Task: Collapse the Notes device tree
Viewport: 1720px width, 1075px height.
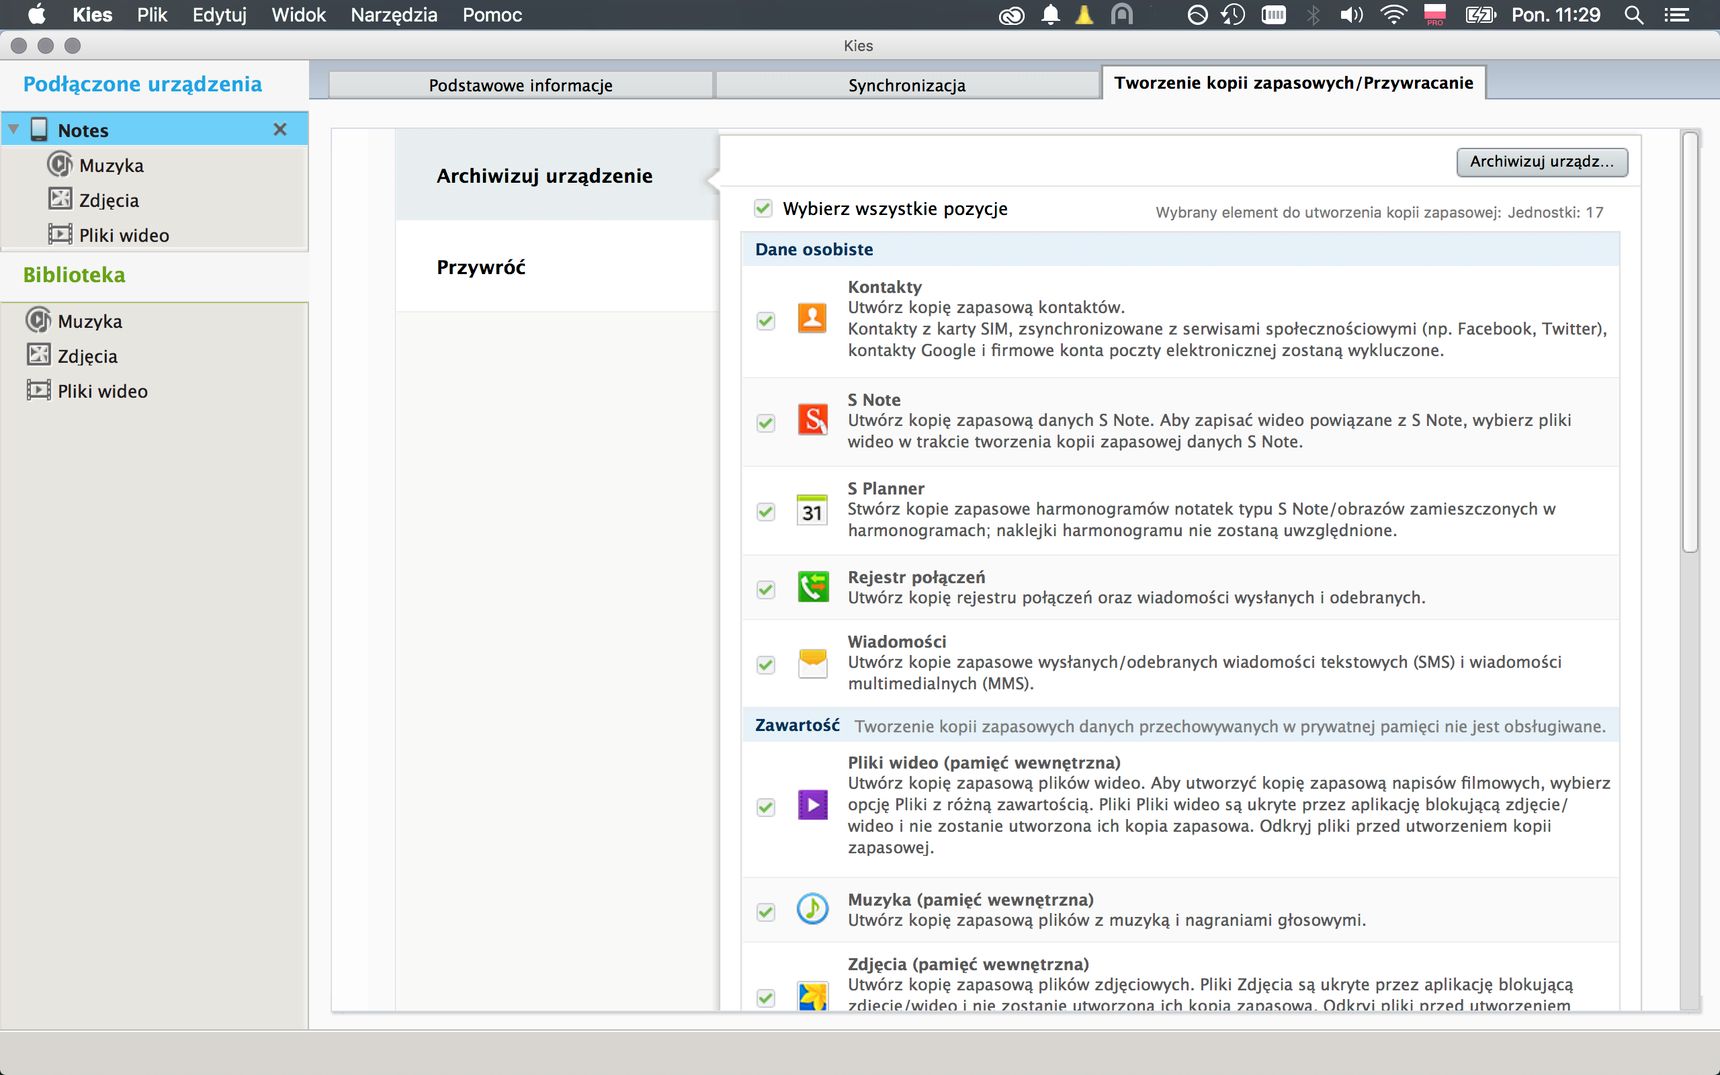Action: point(14,130)
